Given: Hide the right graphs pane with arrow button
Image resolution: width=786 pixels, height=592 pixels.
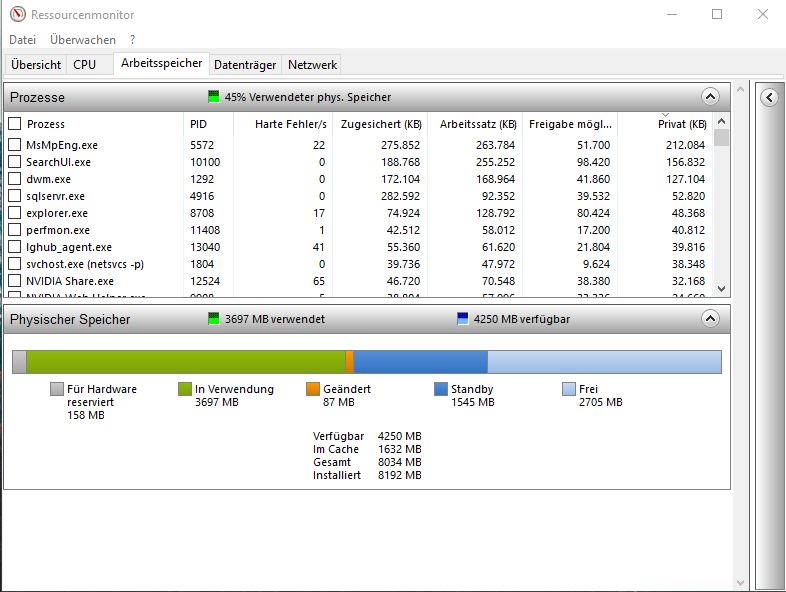Looking at the screenshot, I should click(769, 97).
